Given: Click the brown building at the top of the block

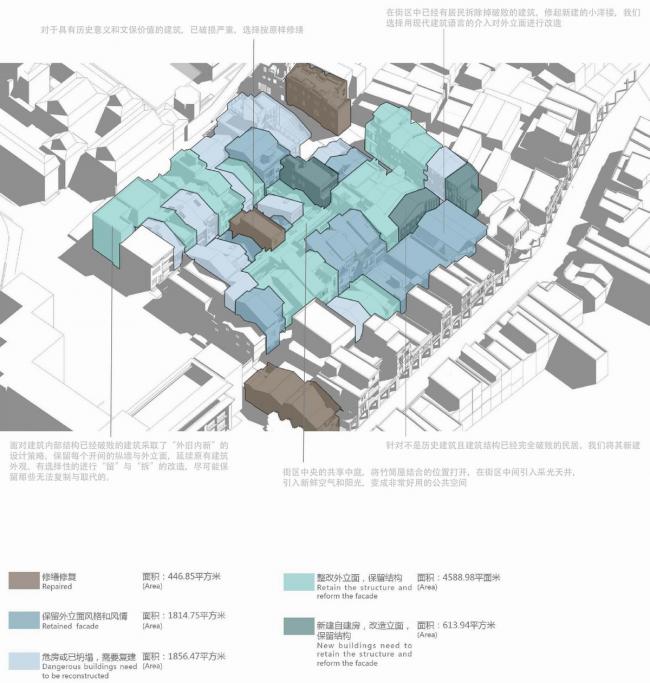Looking at the screenshot, I should coord(317,97).
